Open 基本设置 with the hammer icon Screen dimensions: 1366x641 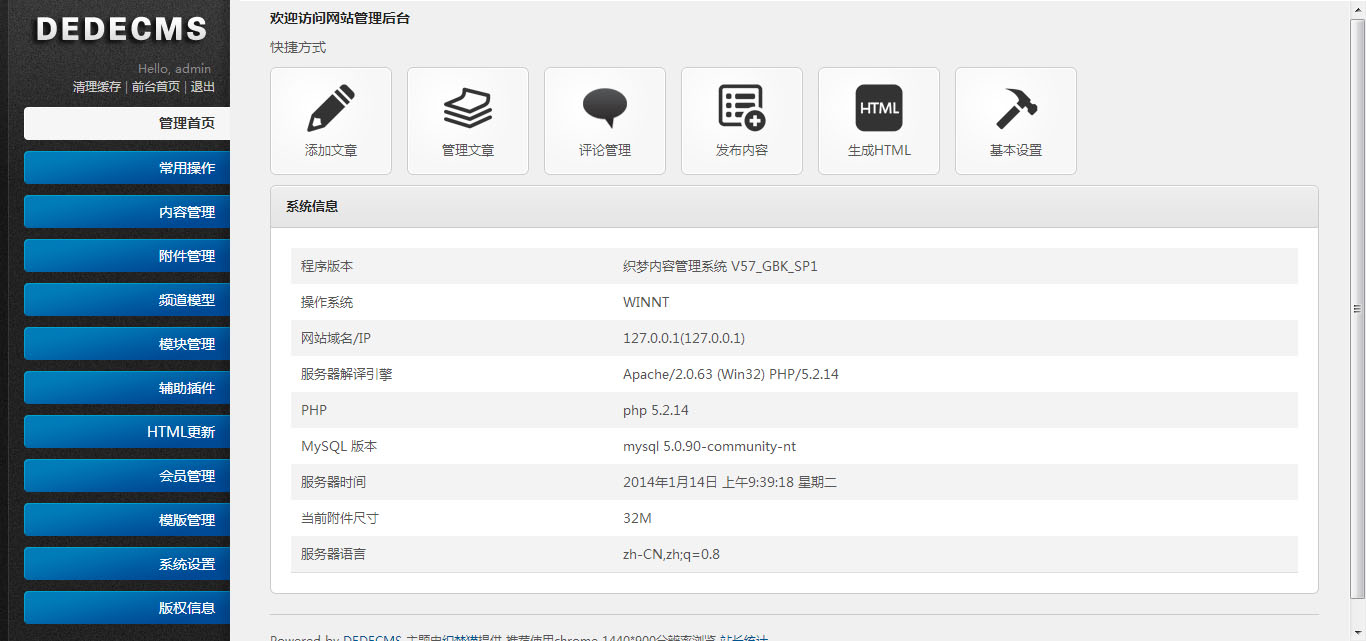[x=1015, y=108]
